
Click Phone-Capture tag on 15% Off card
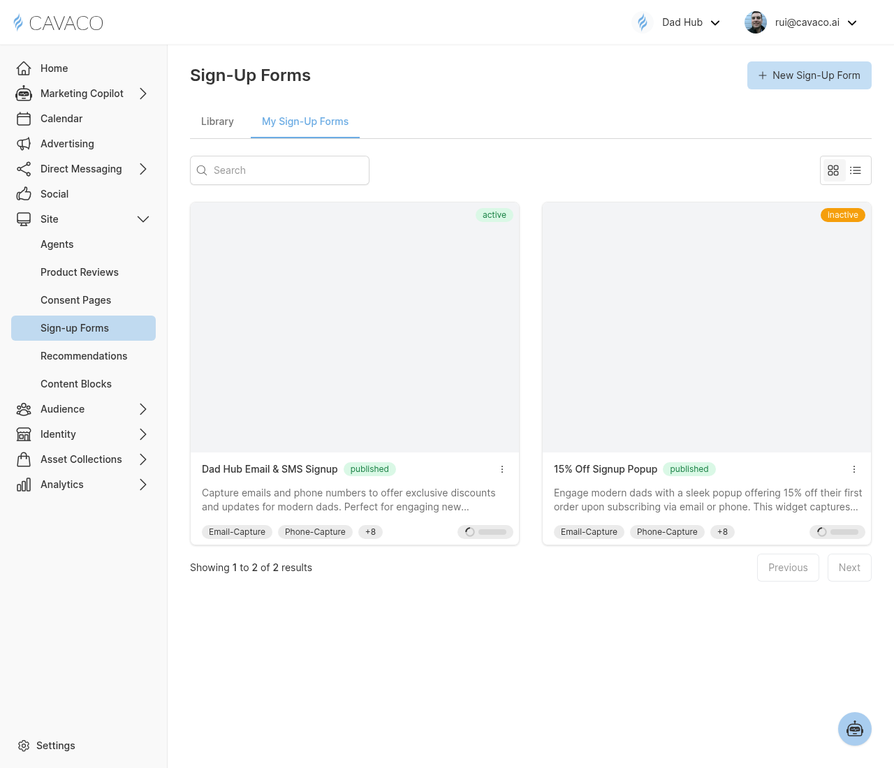tap(667, 532)
